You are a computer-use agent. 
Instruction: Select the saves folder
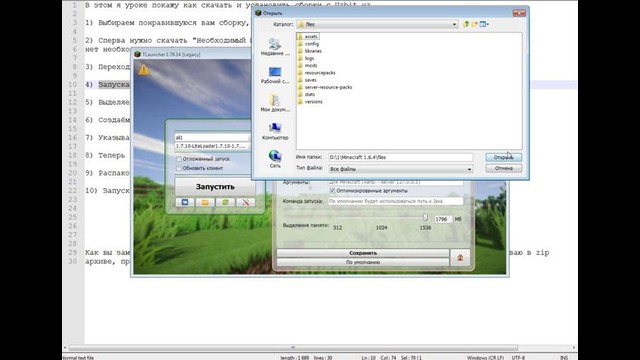(307, 80)
